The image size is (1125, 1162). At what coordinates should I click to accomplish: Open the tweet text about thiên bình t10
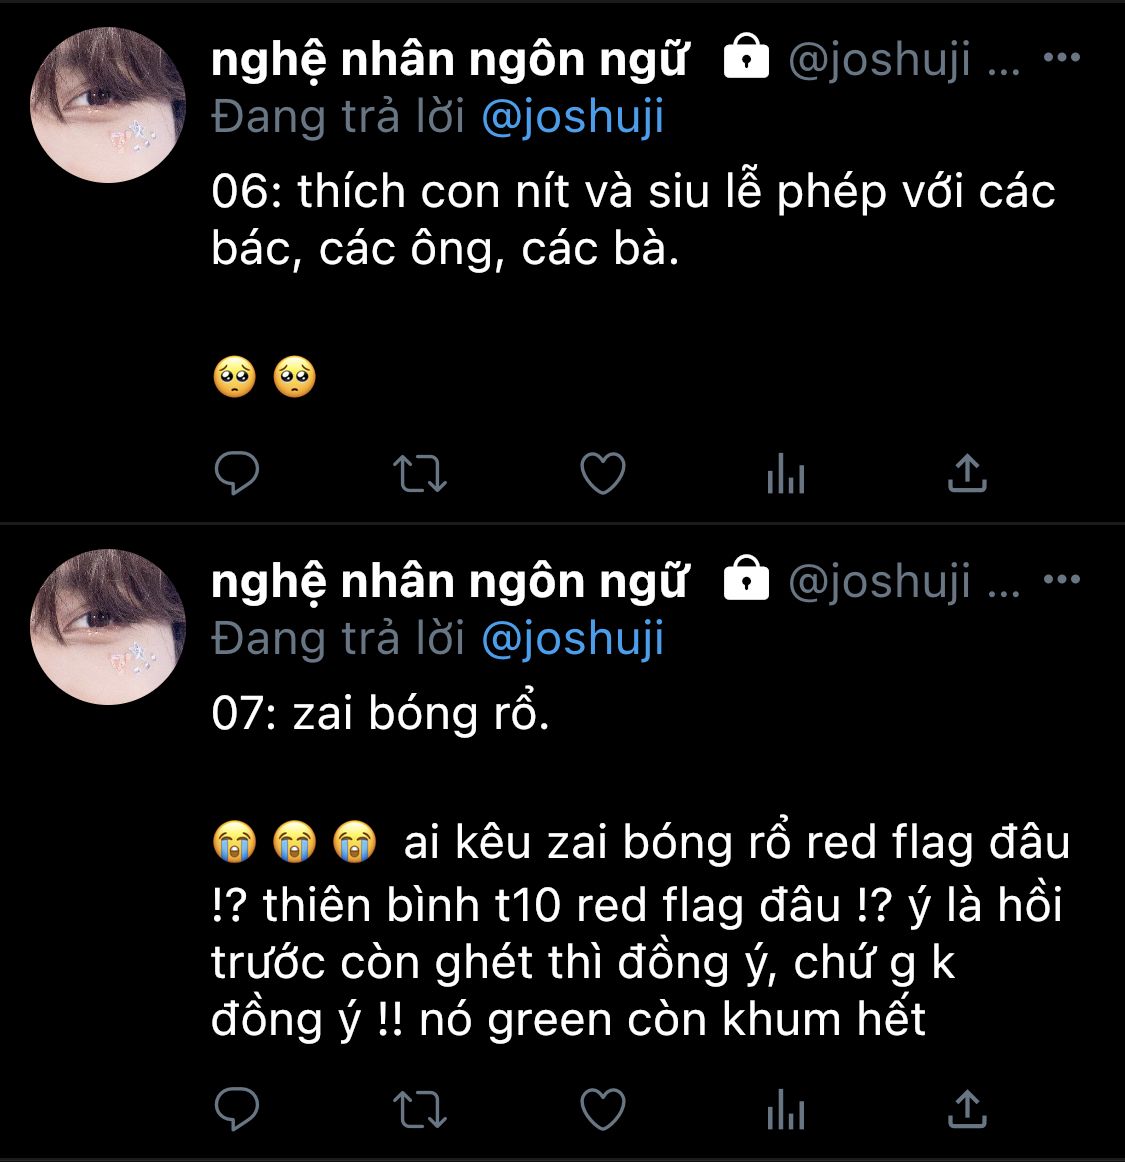640,931
